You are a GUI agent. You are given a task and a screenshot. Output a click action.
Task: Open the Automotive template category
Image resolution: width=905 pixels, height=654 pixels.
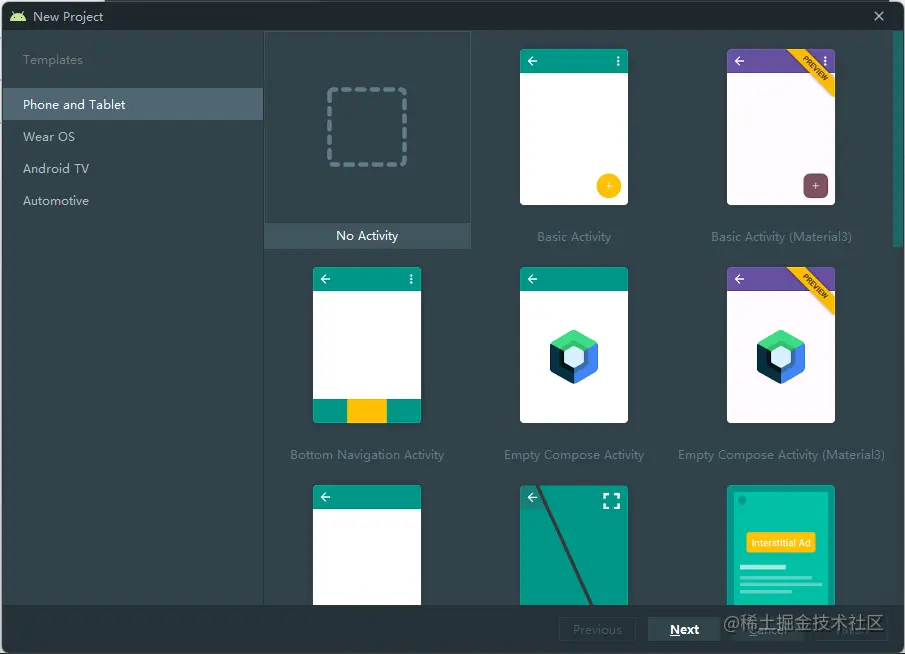[55, 200]
